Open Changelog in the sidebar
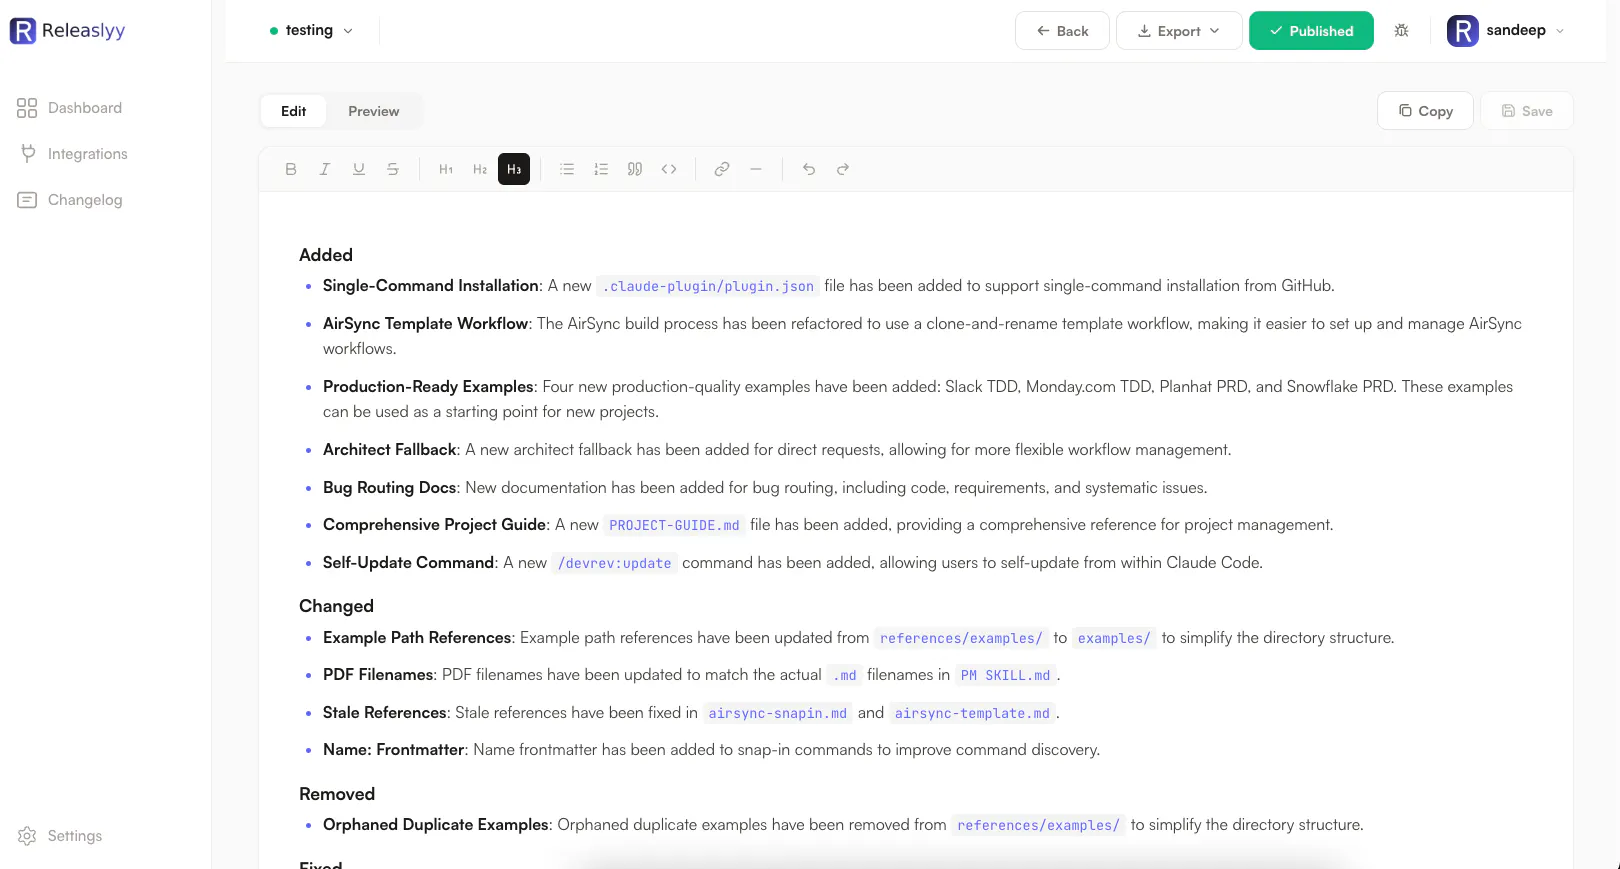The height and width of the screenshot is (869, 1620). 70,200
